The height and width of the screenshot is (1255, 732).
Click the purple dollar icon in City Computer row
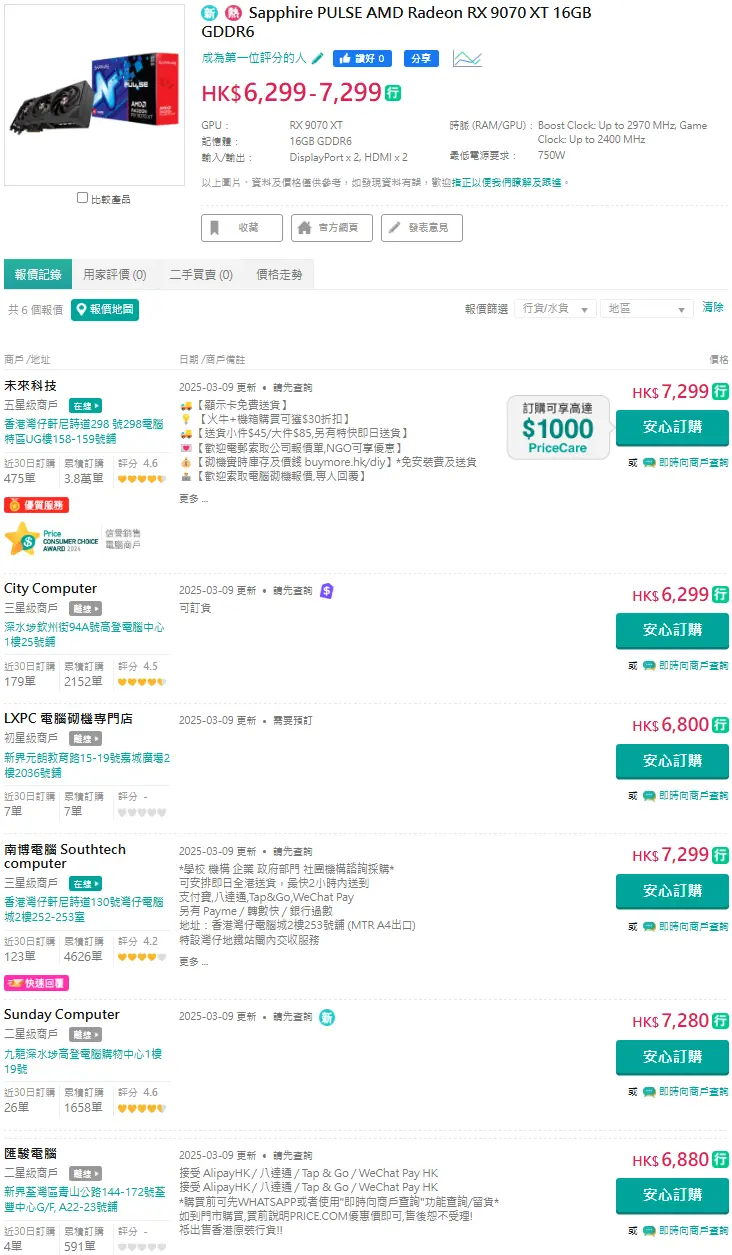tap(327, 591)
